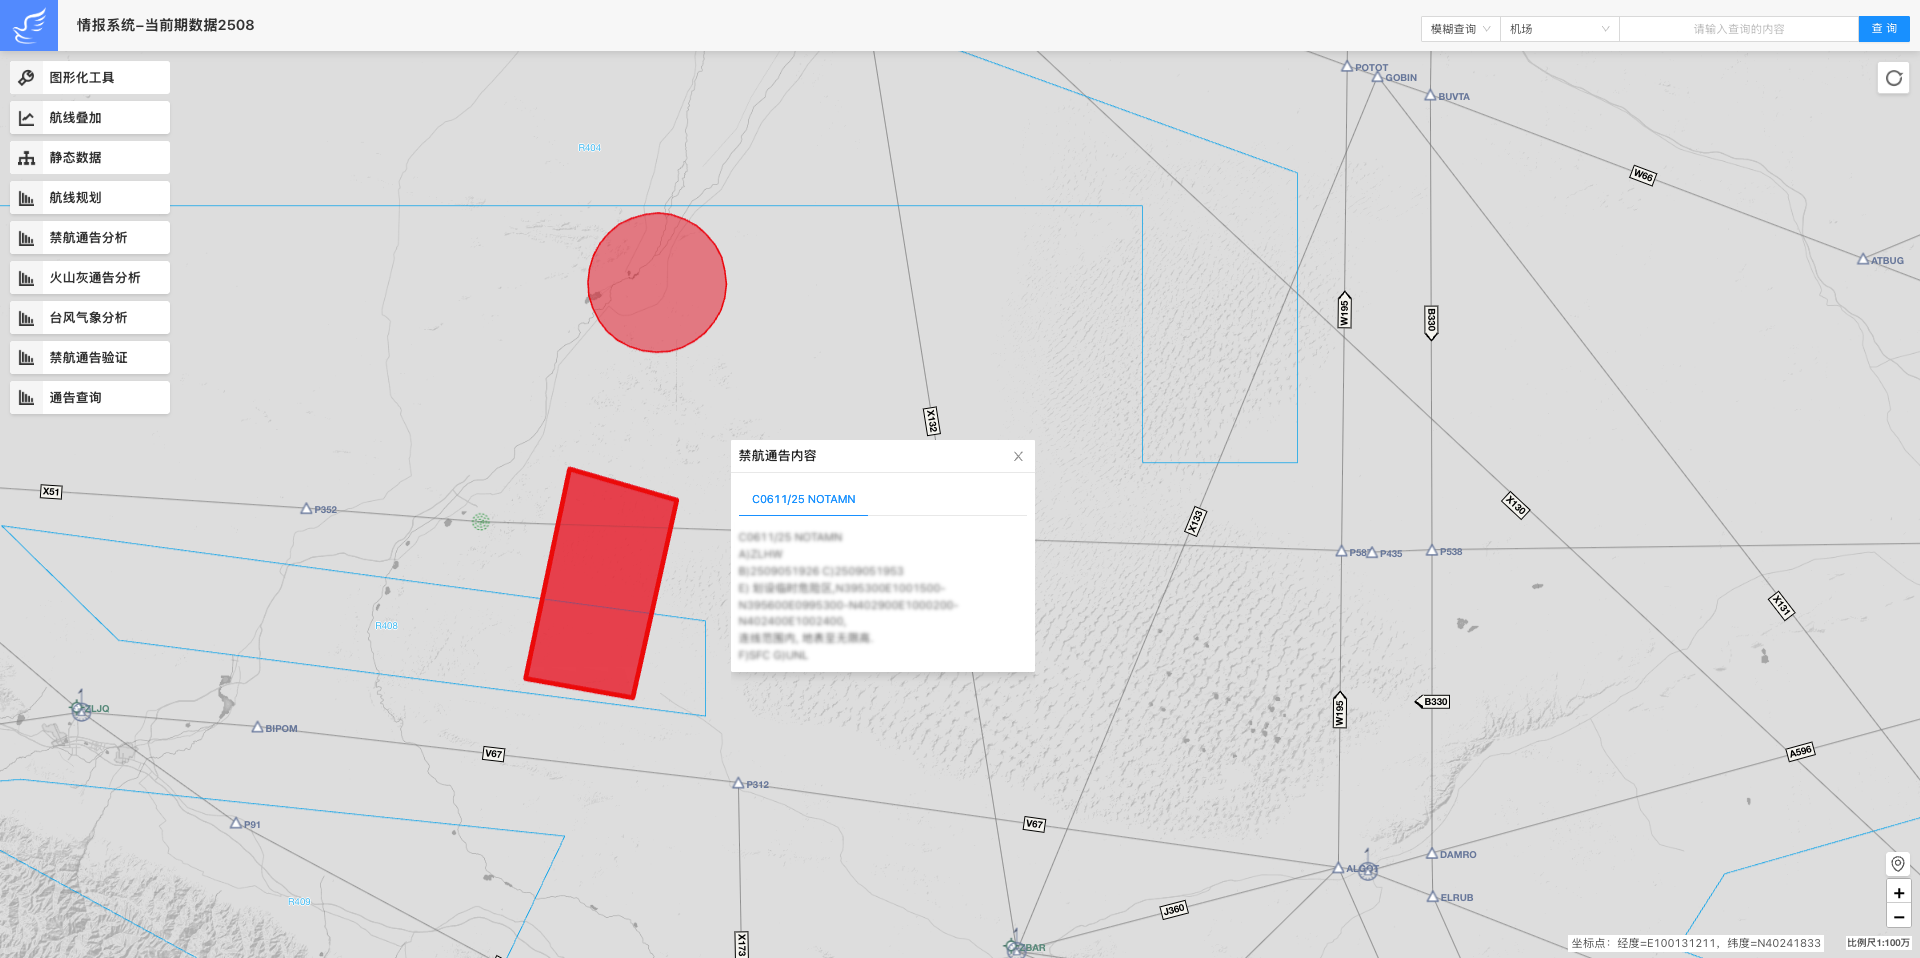Open 通告查询 panel
1920x958 pixels.
[x=90, y=398]
